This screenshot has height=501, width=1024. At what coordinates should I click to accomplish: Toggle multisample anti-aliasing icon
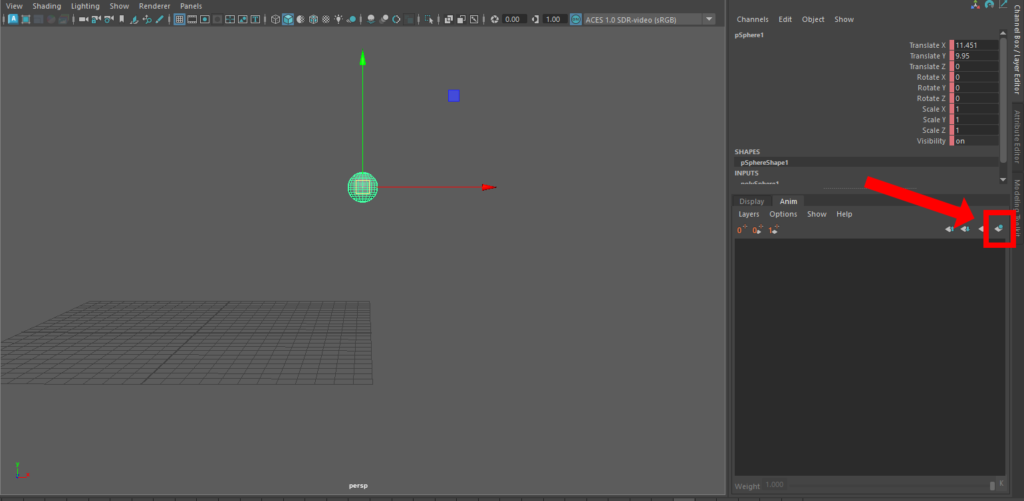(x=396, y=20)
